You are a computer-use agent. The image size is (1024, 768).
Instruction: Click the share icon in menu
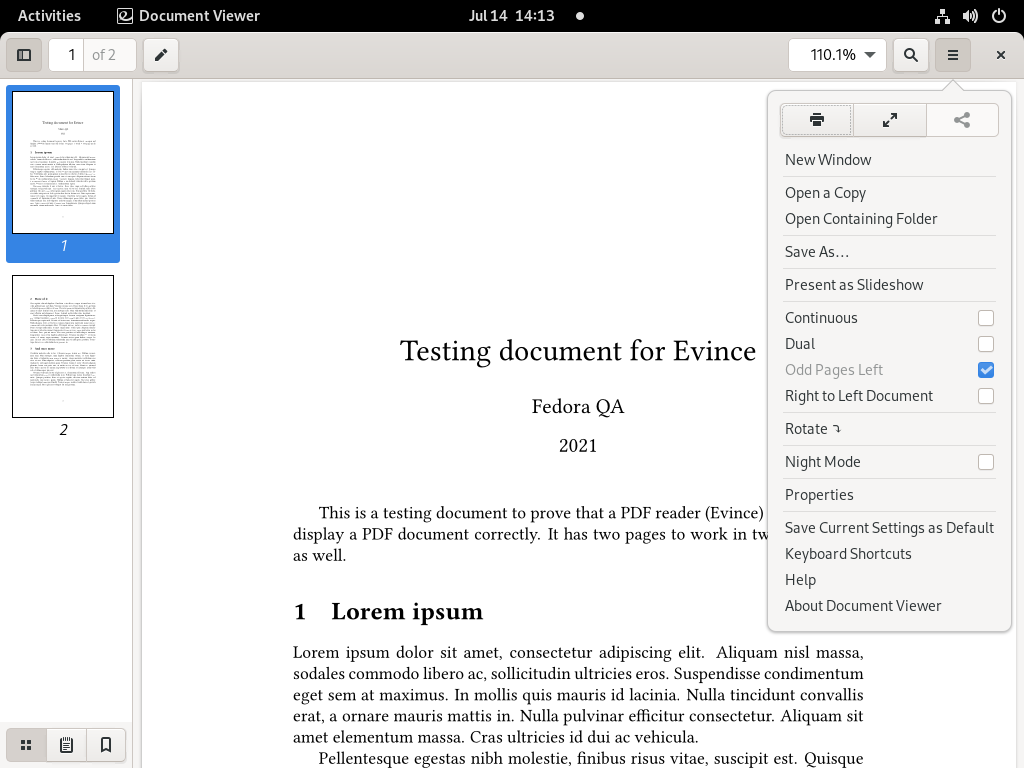coord(962,120)
